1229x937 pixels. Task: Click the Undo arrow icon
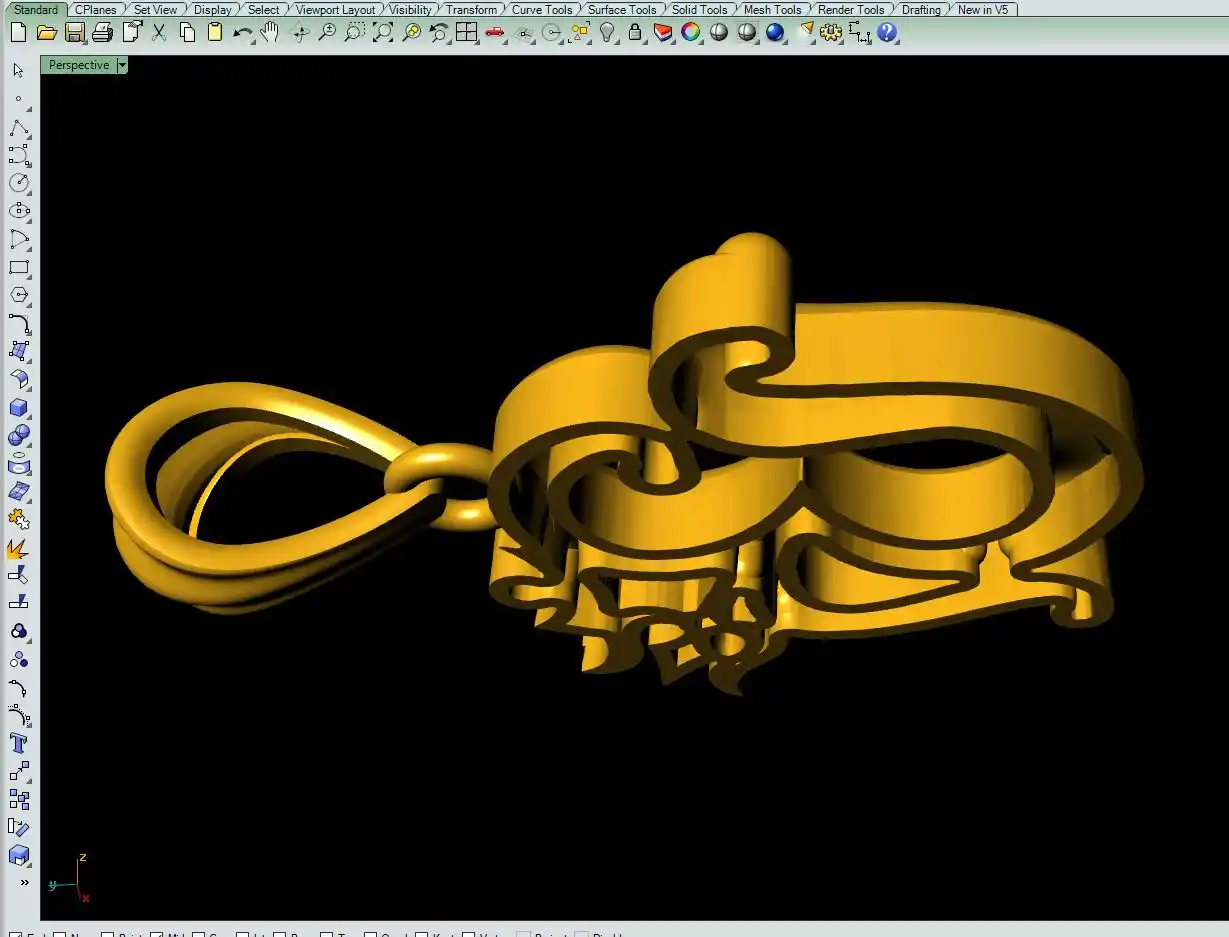(x=242, y=32)
